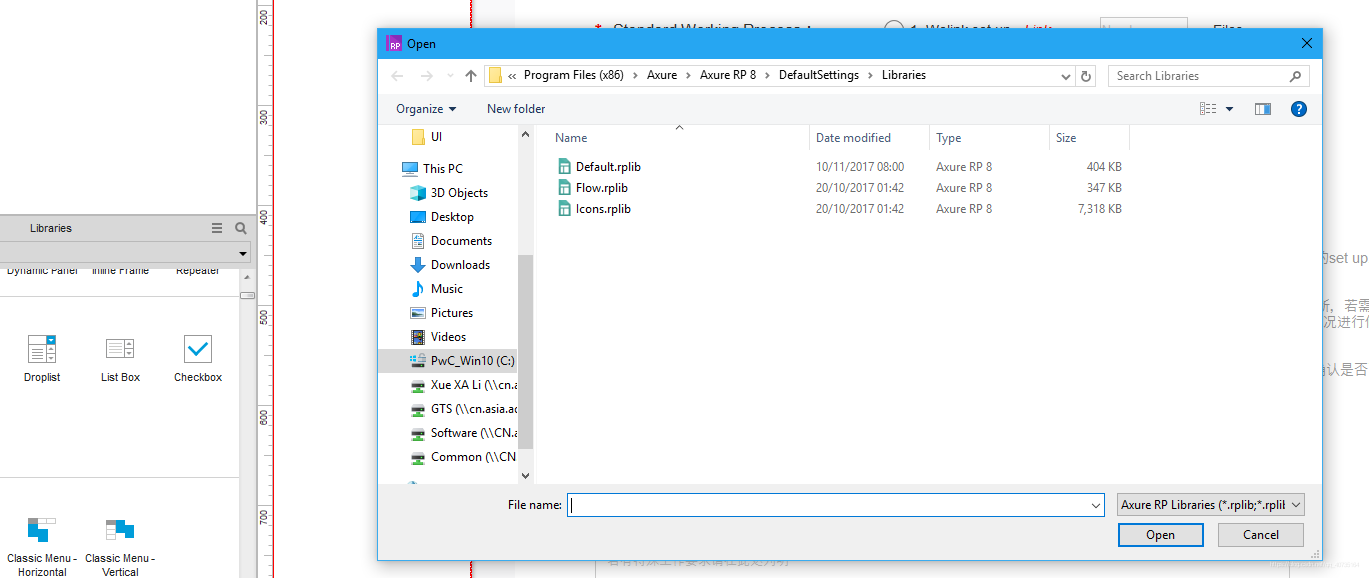The width and height of the screenshot is (1369, 578).
Task: Select Default.rplib file
Action: point(608,167)
